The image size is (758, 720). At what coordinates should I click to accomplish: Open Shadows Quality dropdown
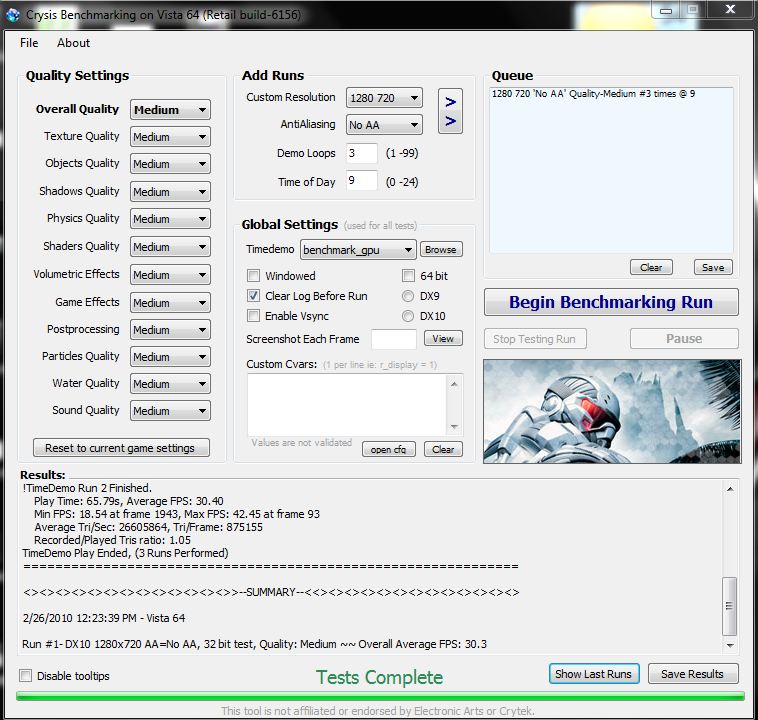pos(170,192)
